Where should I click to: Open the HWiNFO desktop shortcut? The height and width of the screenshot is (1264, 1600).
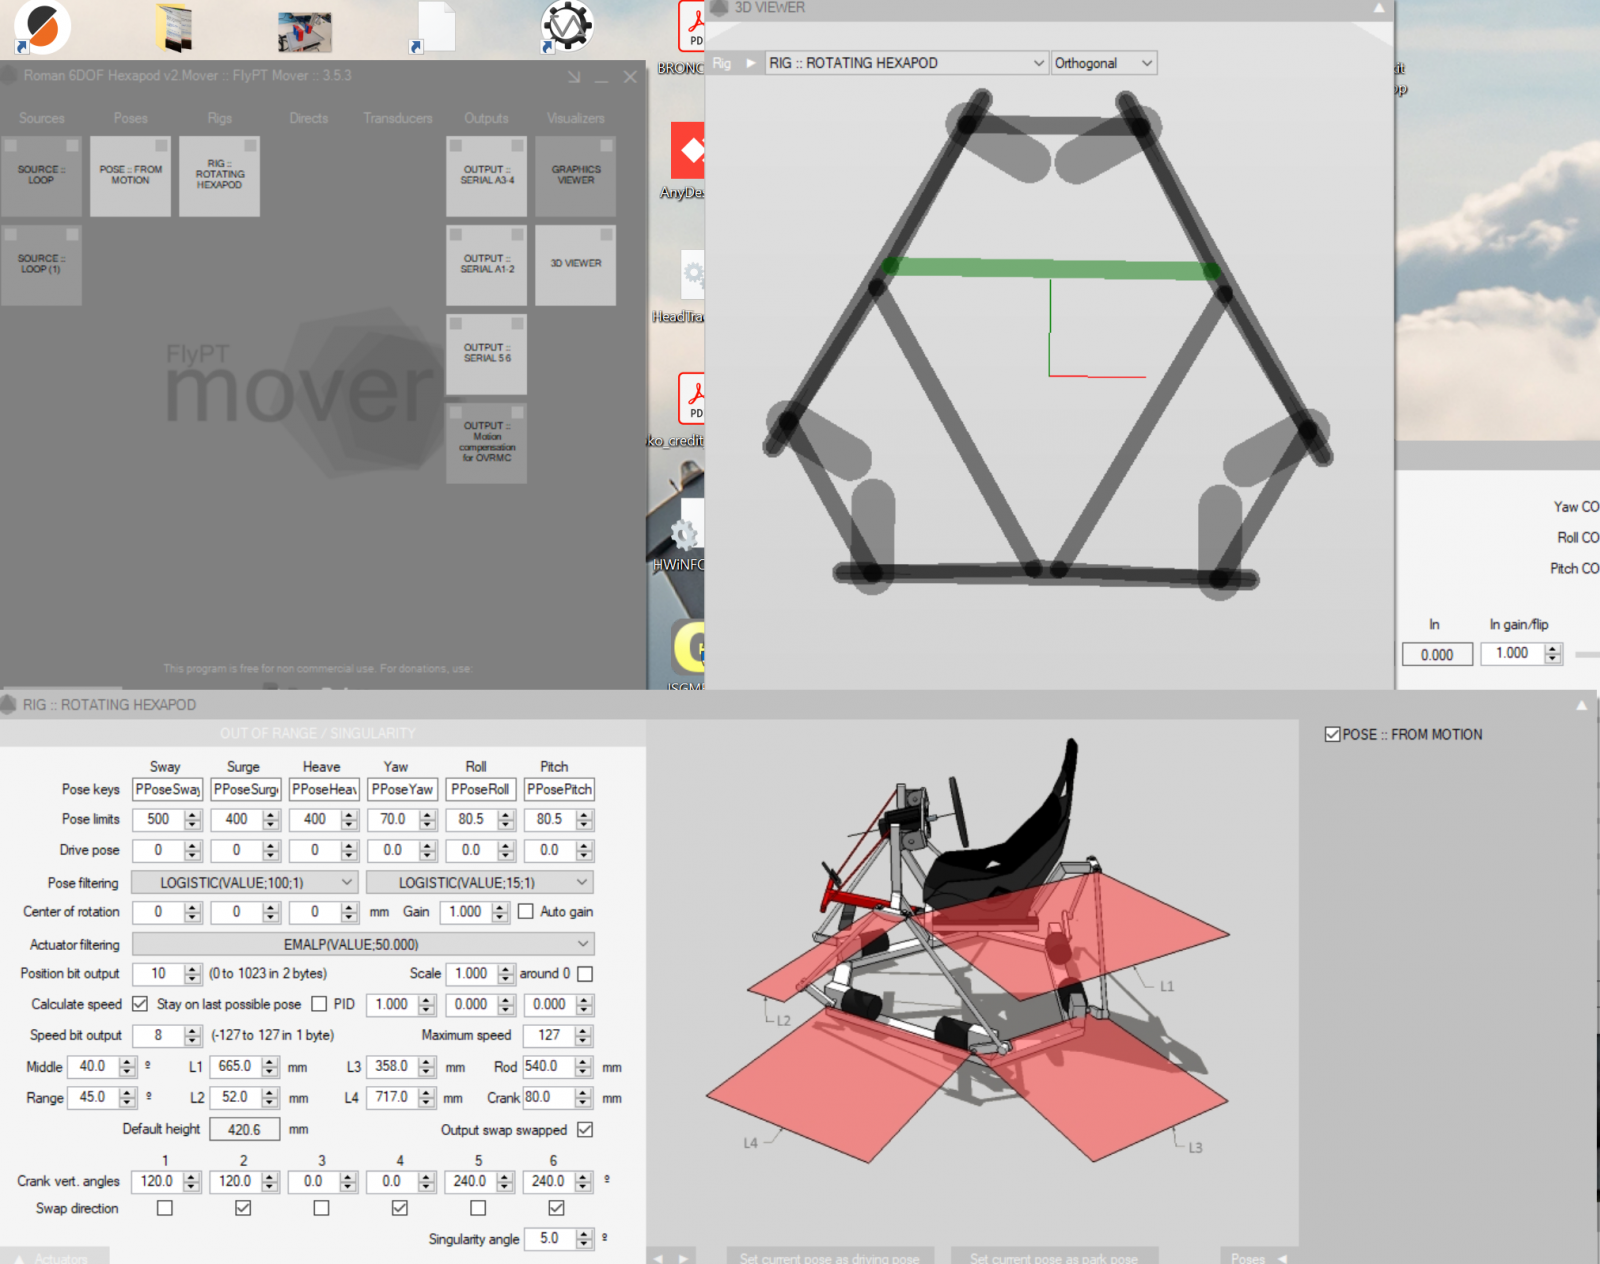click(680, 536)
